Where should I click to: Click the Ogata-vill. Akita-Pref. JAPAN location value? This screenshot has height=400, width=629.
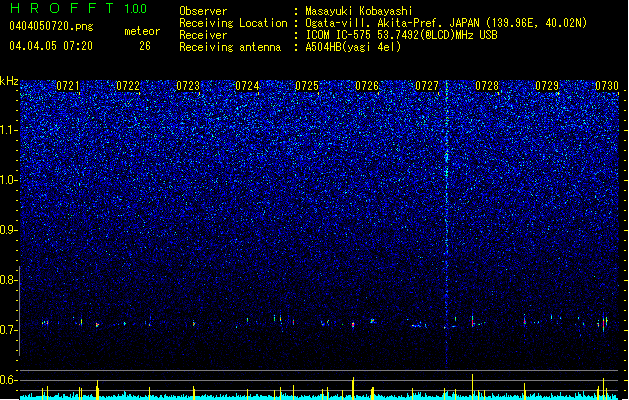[446, 23]
